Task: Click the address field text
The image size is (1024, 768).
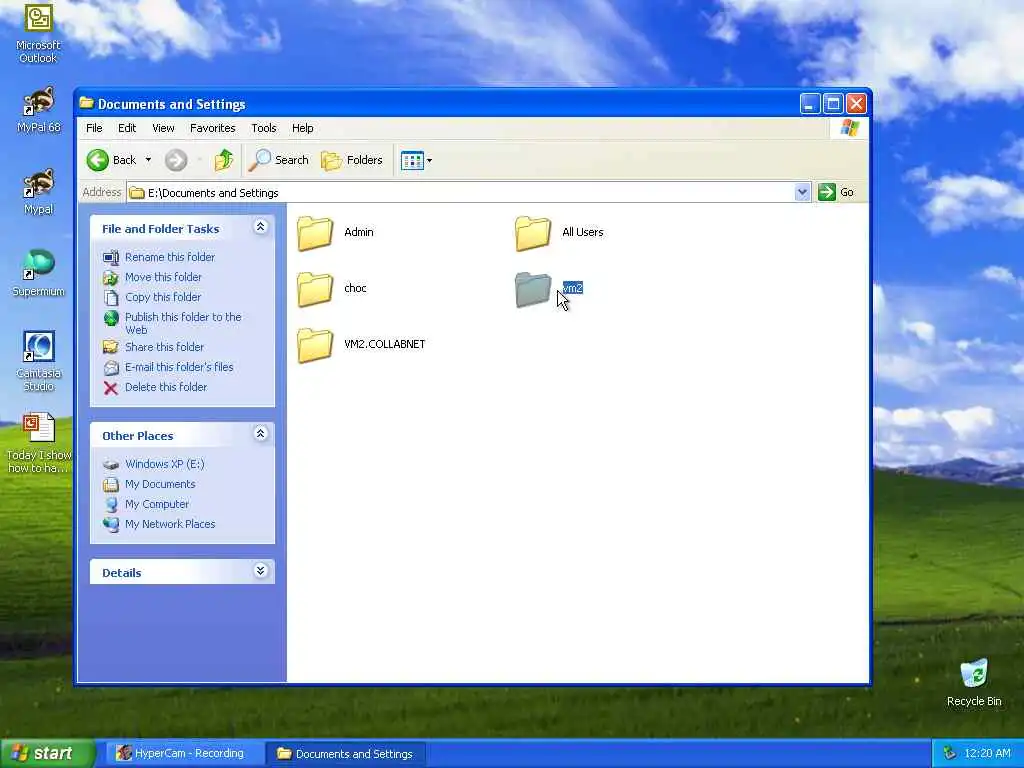Action: point(213,193)
